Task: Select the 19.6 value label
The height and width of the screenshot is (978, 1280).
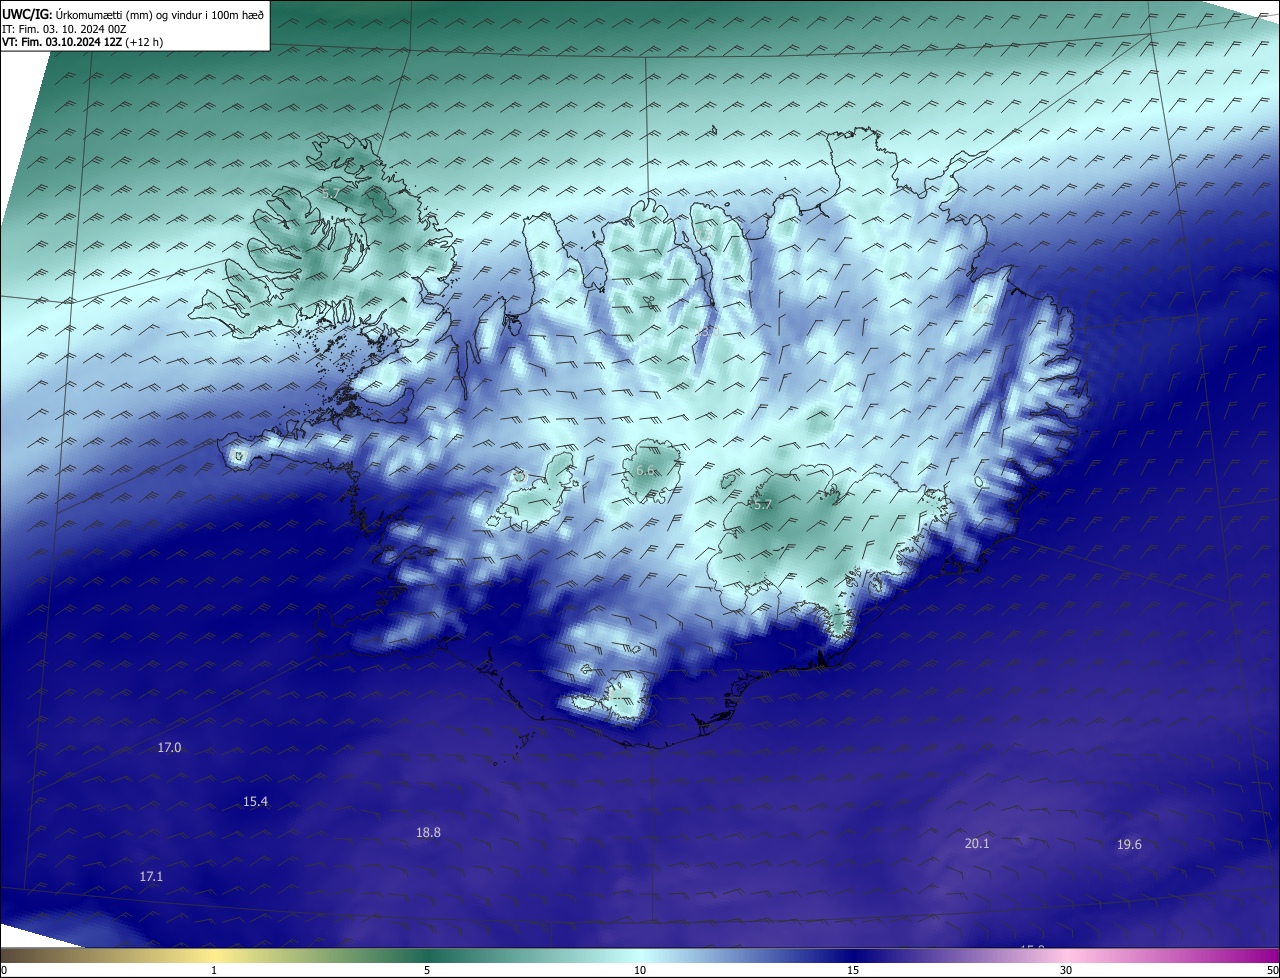Action: (x=1129, y=845)
